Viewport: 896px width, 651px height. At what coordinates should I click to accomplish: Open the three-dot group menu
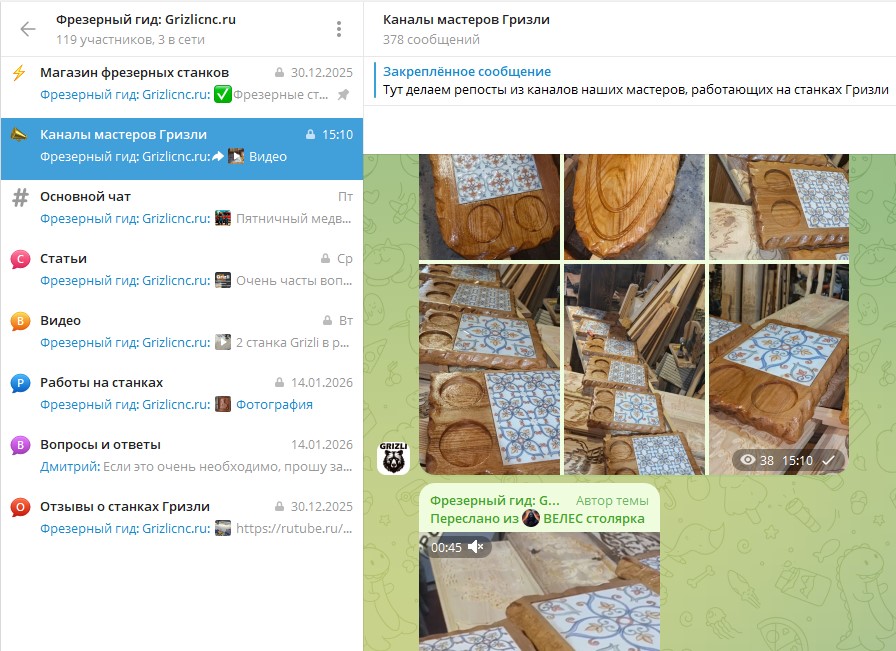click(339, 29)
